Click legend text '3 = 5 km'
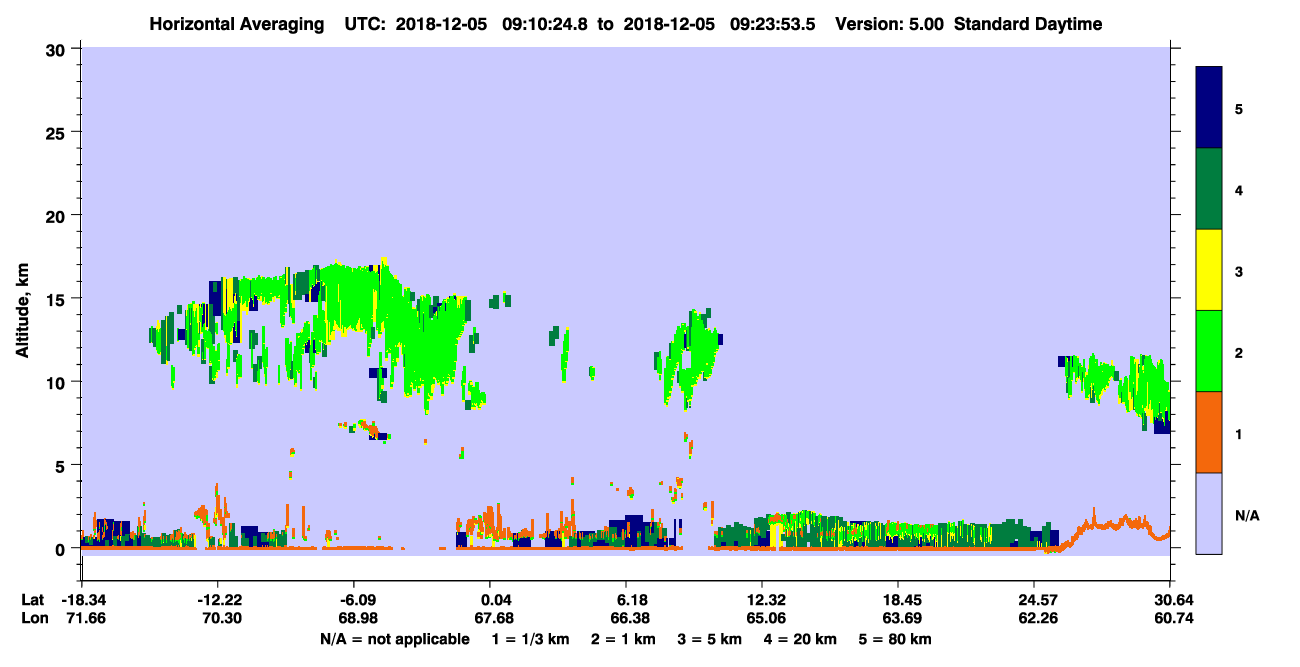1300x667 pixels. (x=708, y=639)
